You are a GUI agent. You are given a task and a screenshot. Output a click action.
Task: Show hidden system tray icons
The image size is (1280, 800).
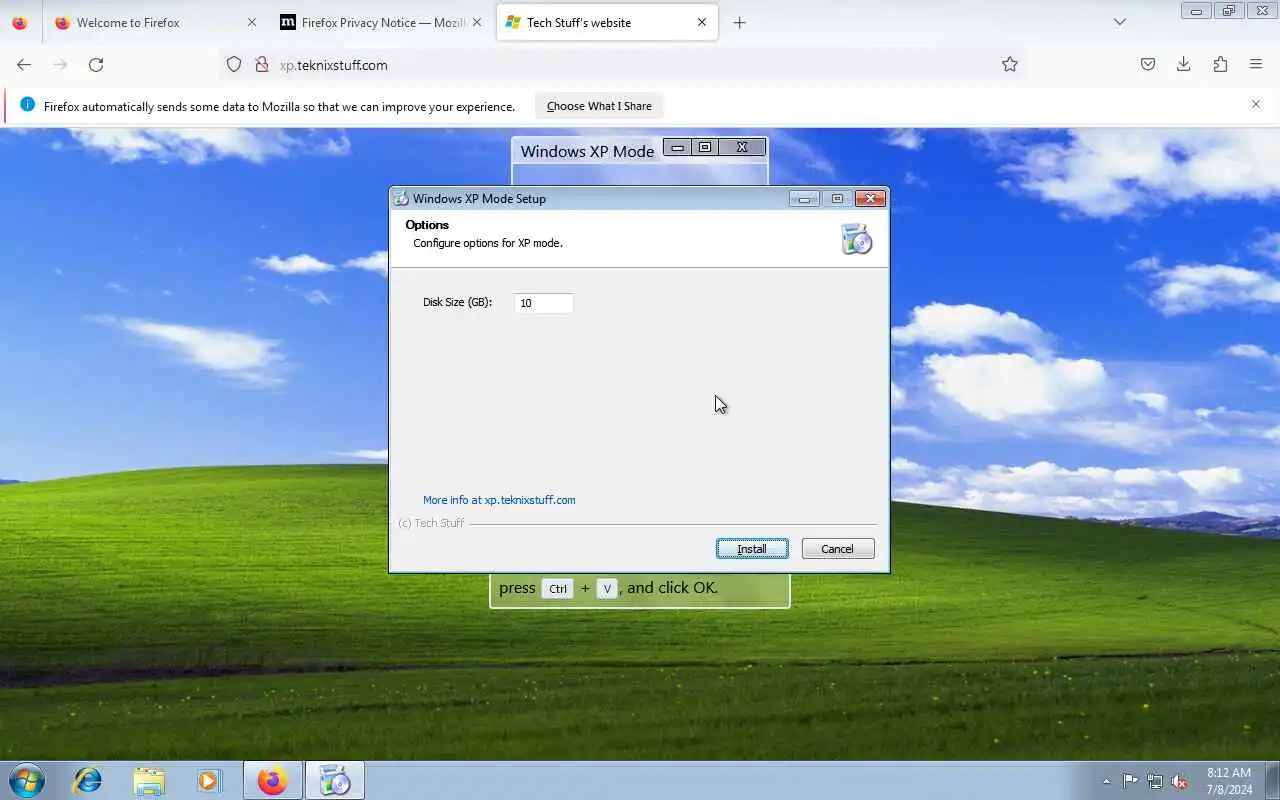1106,781
